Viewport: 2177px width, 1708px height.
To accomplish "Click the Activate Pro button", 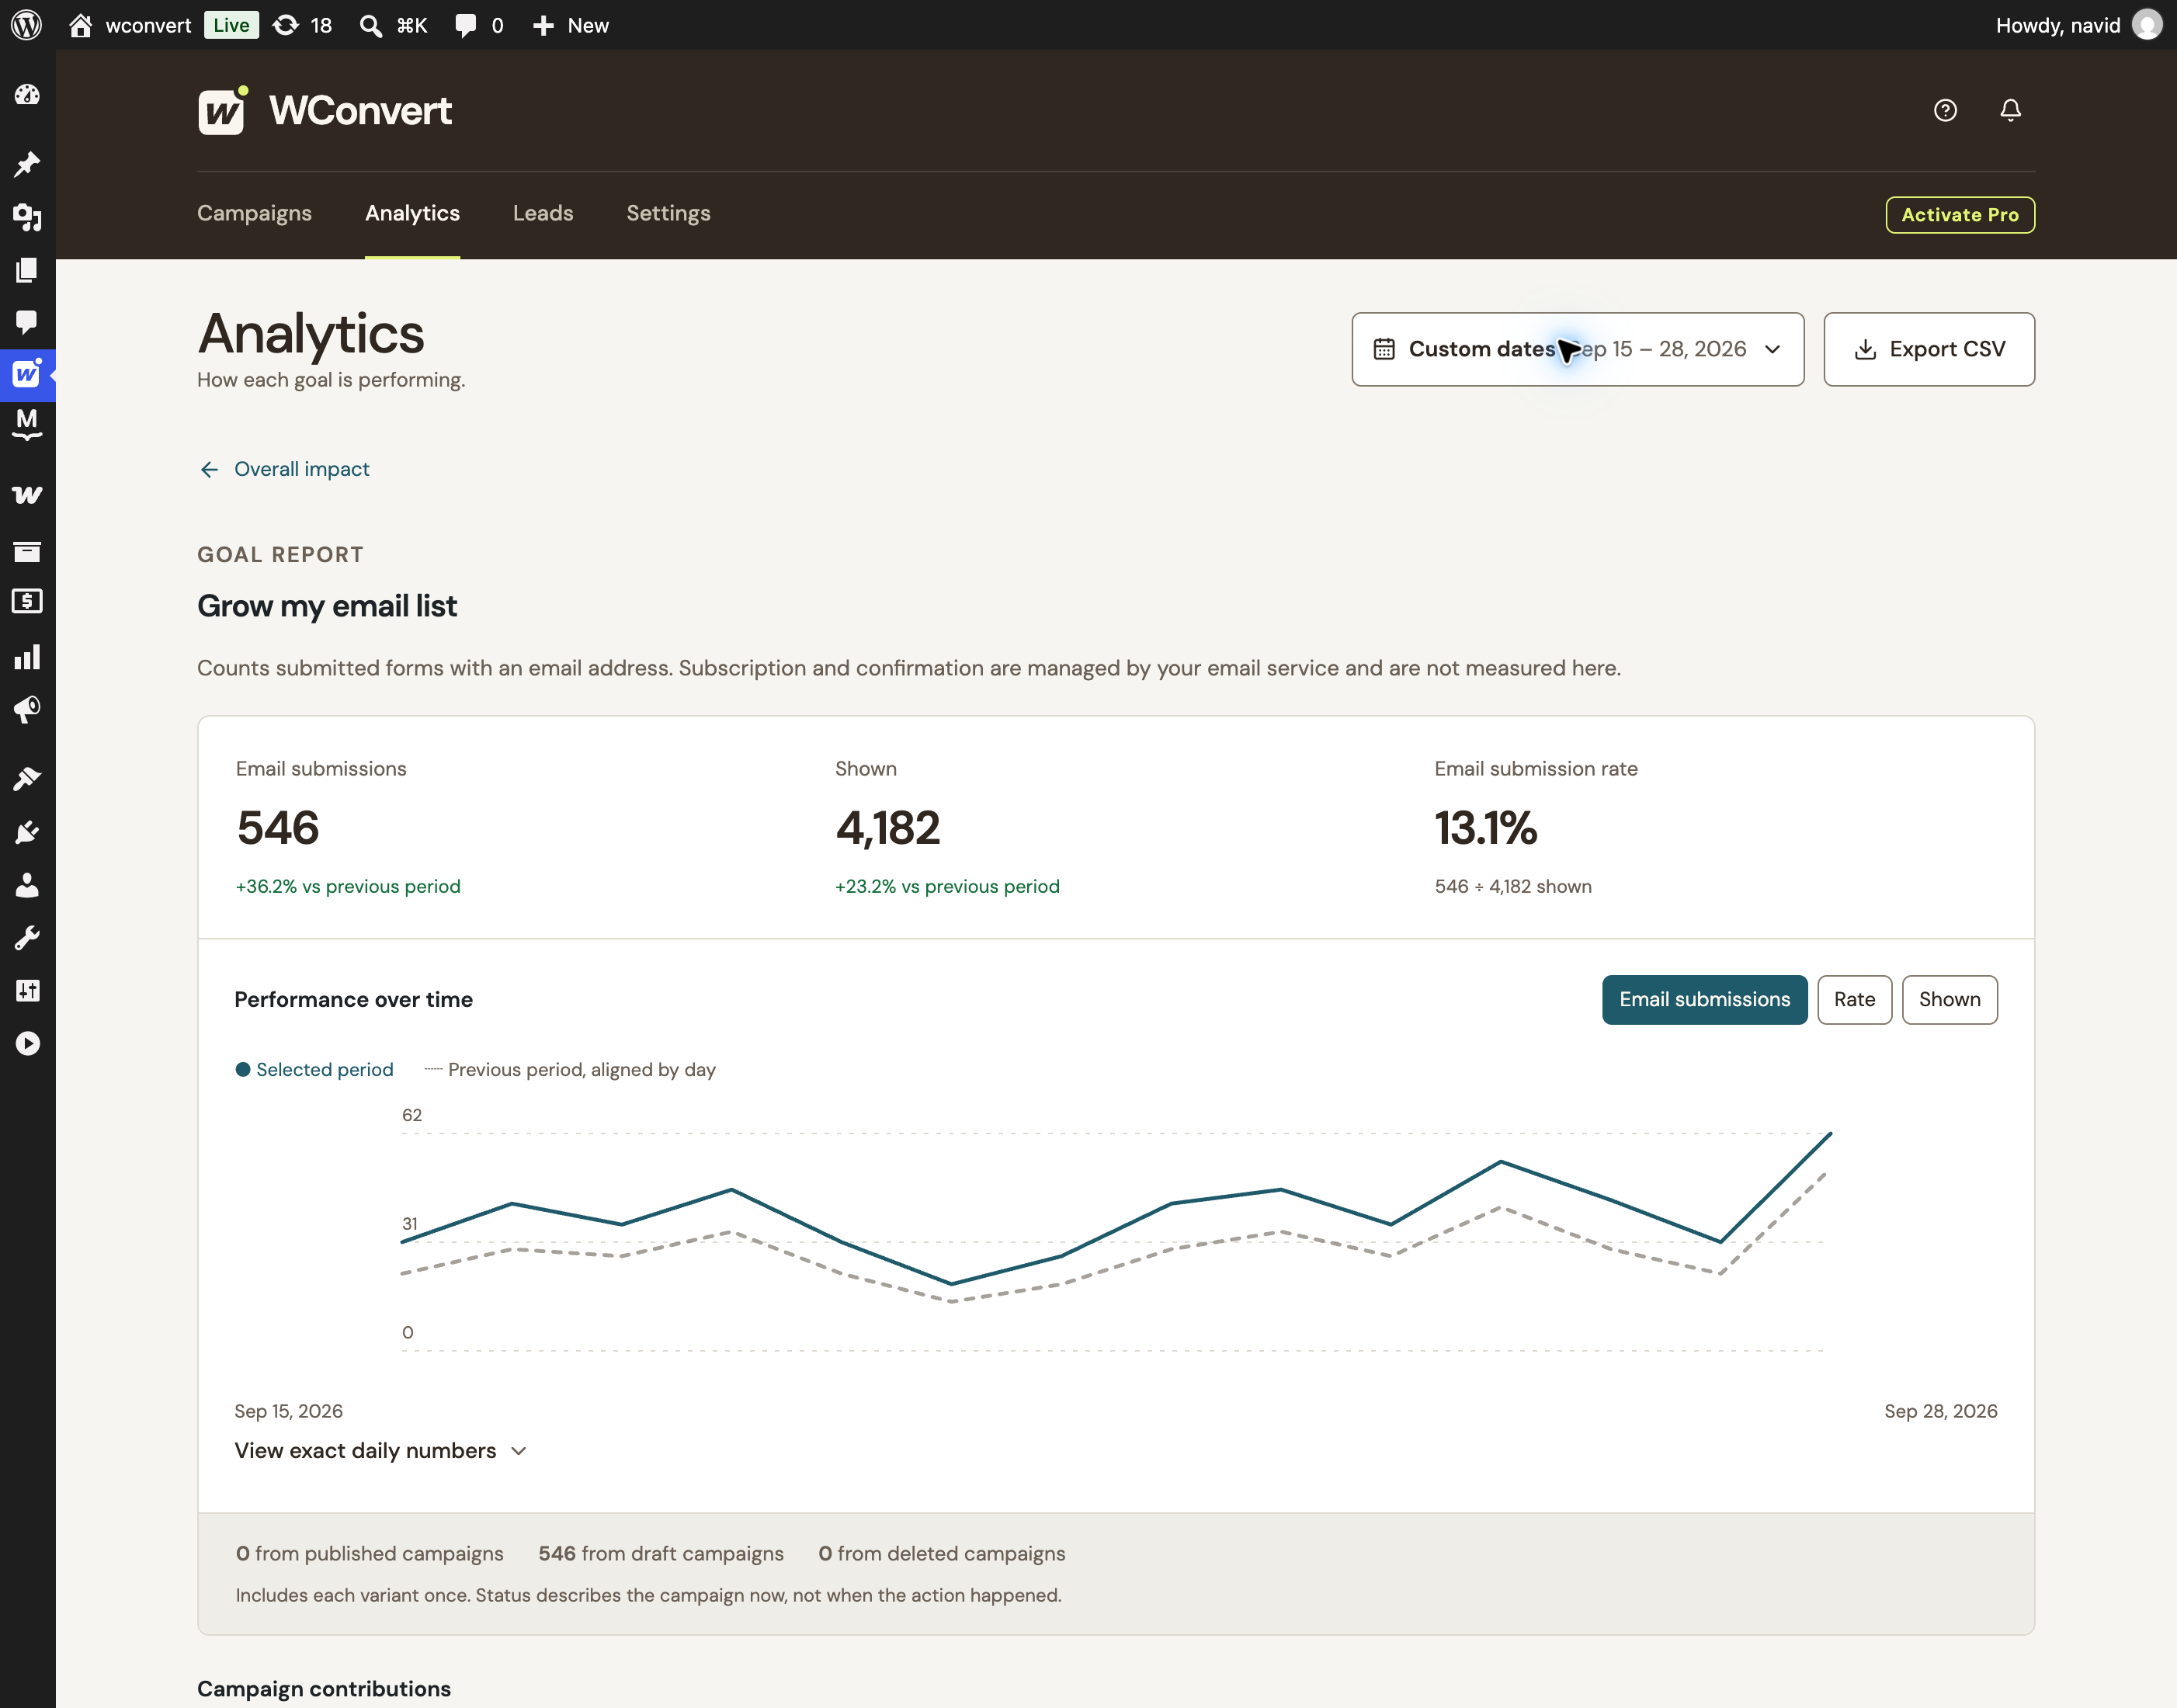I will coord(1959,215).
